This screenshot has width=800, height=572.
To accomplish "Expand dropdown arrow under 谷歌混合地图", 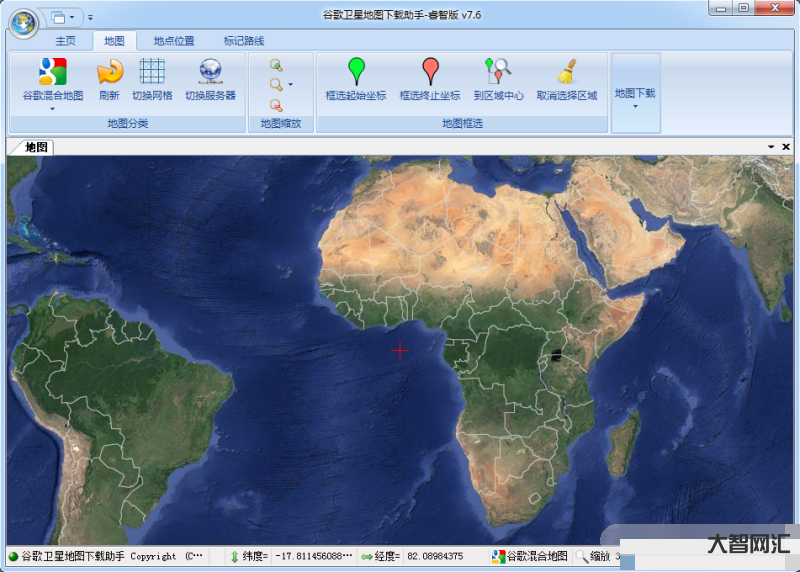I will tap(52, 108).
